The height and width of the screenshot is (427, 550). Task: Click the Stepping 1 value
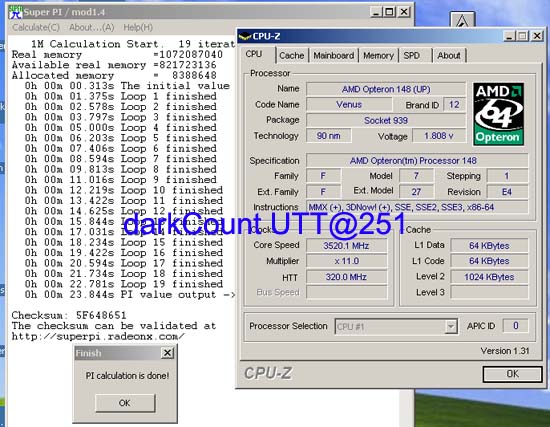pos(507,176)
